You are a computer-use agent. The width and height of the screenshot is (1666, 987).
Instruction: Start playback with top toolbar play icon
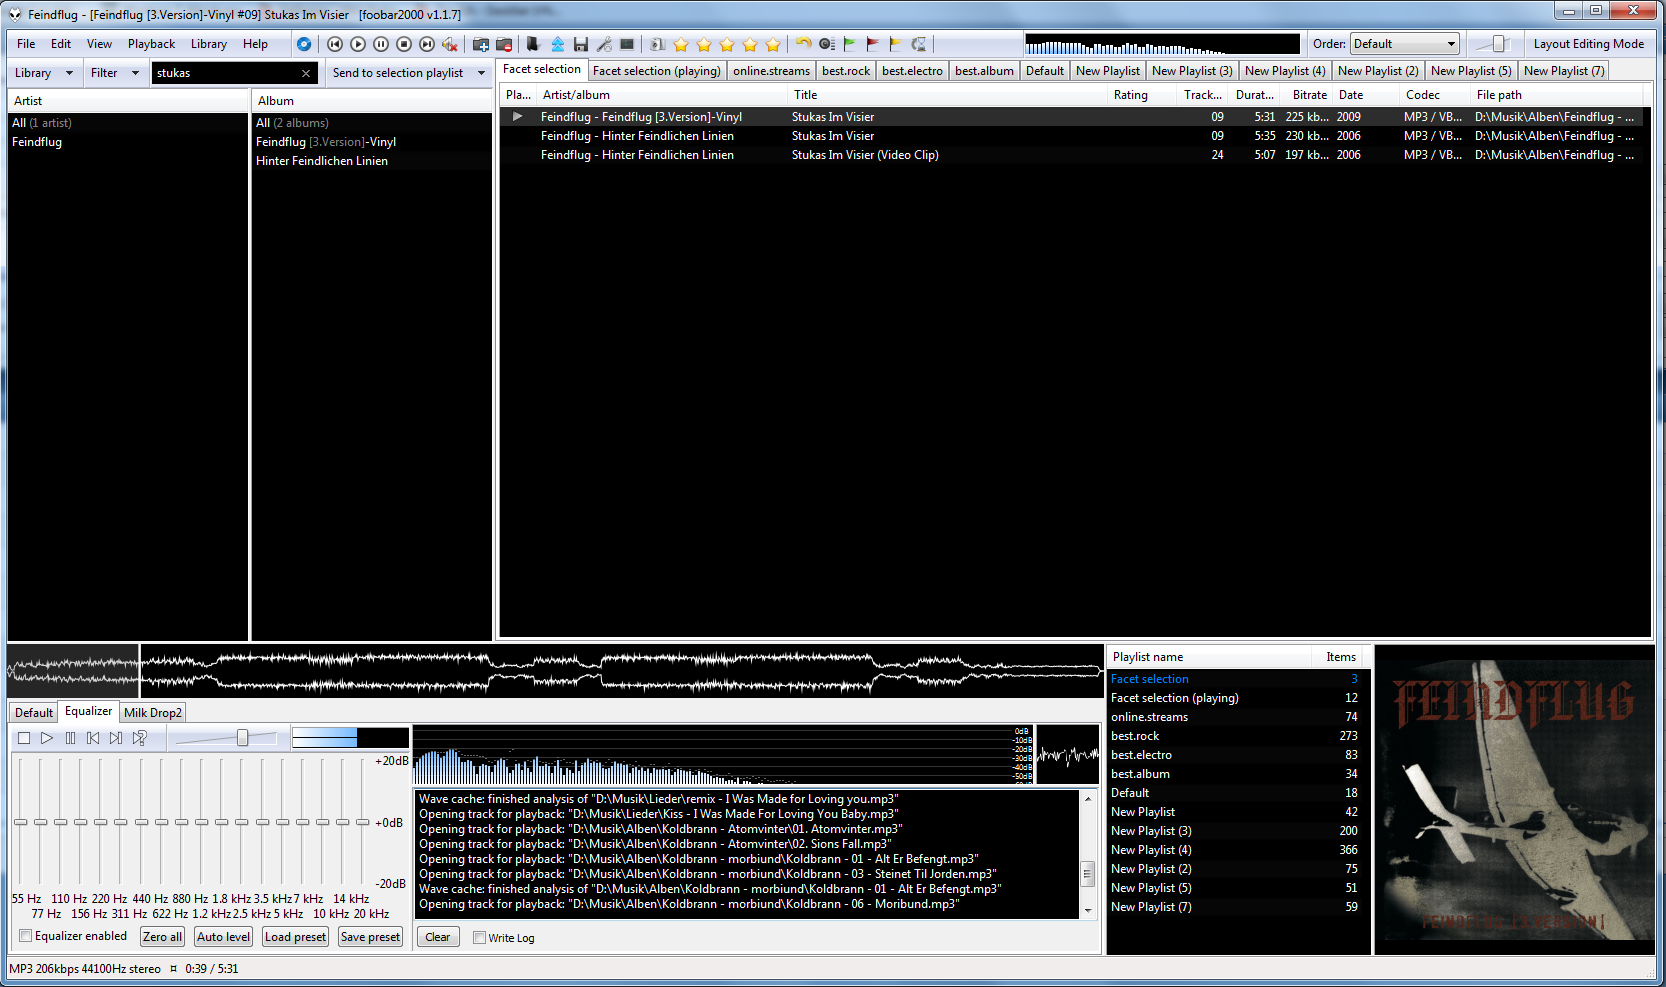tap(358, 44)
